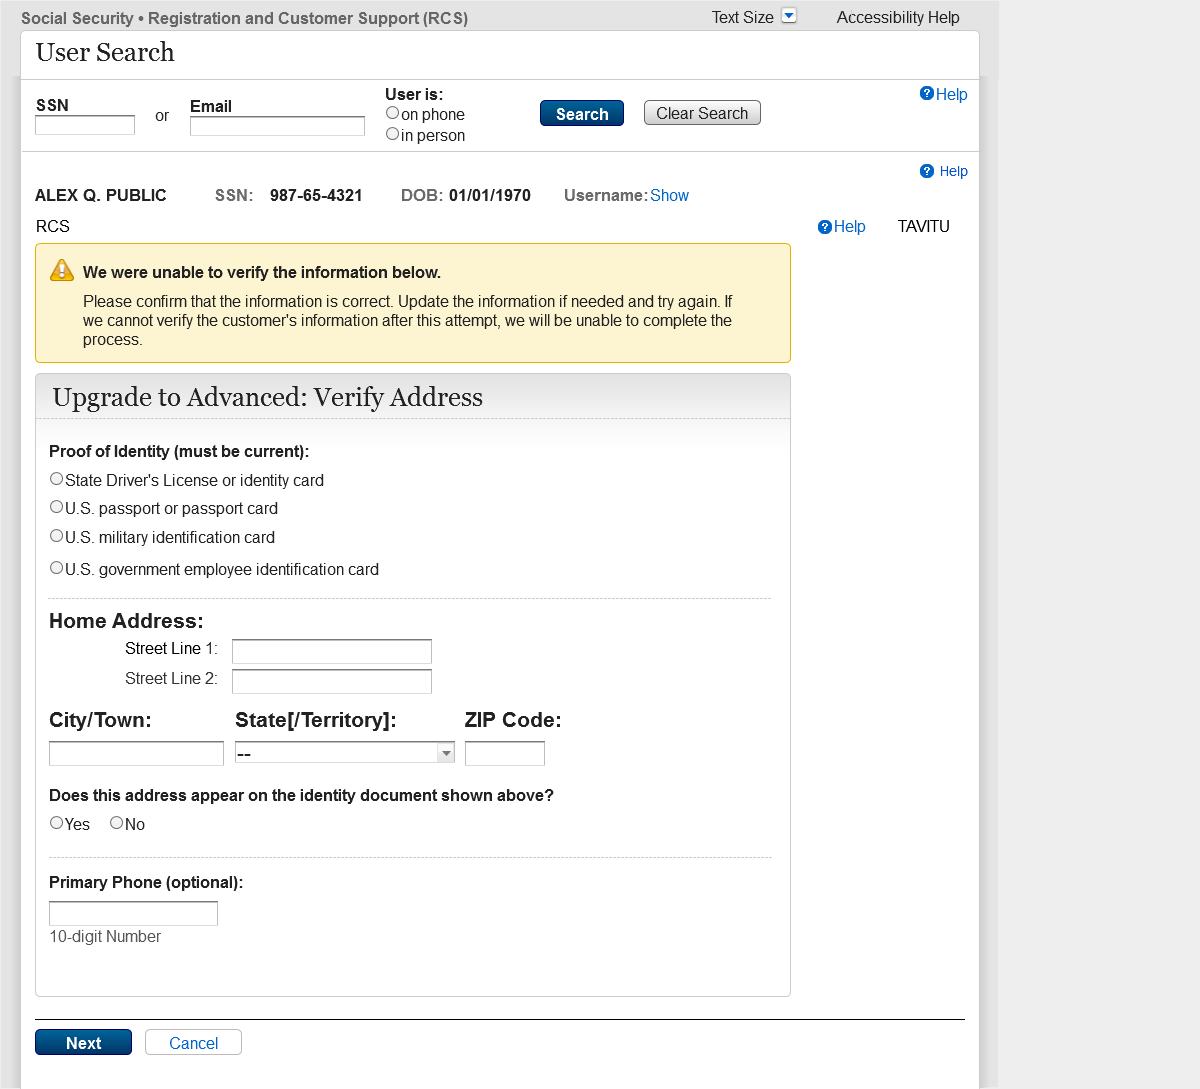1200x1089 pixels.
Task: Select 'Yes' for address on identity document
Action: tap(57, 823)
